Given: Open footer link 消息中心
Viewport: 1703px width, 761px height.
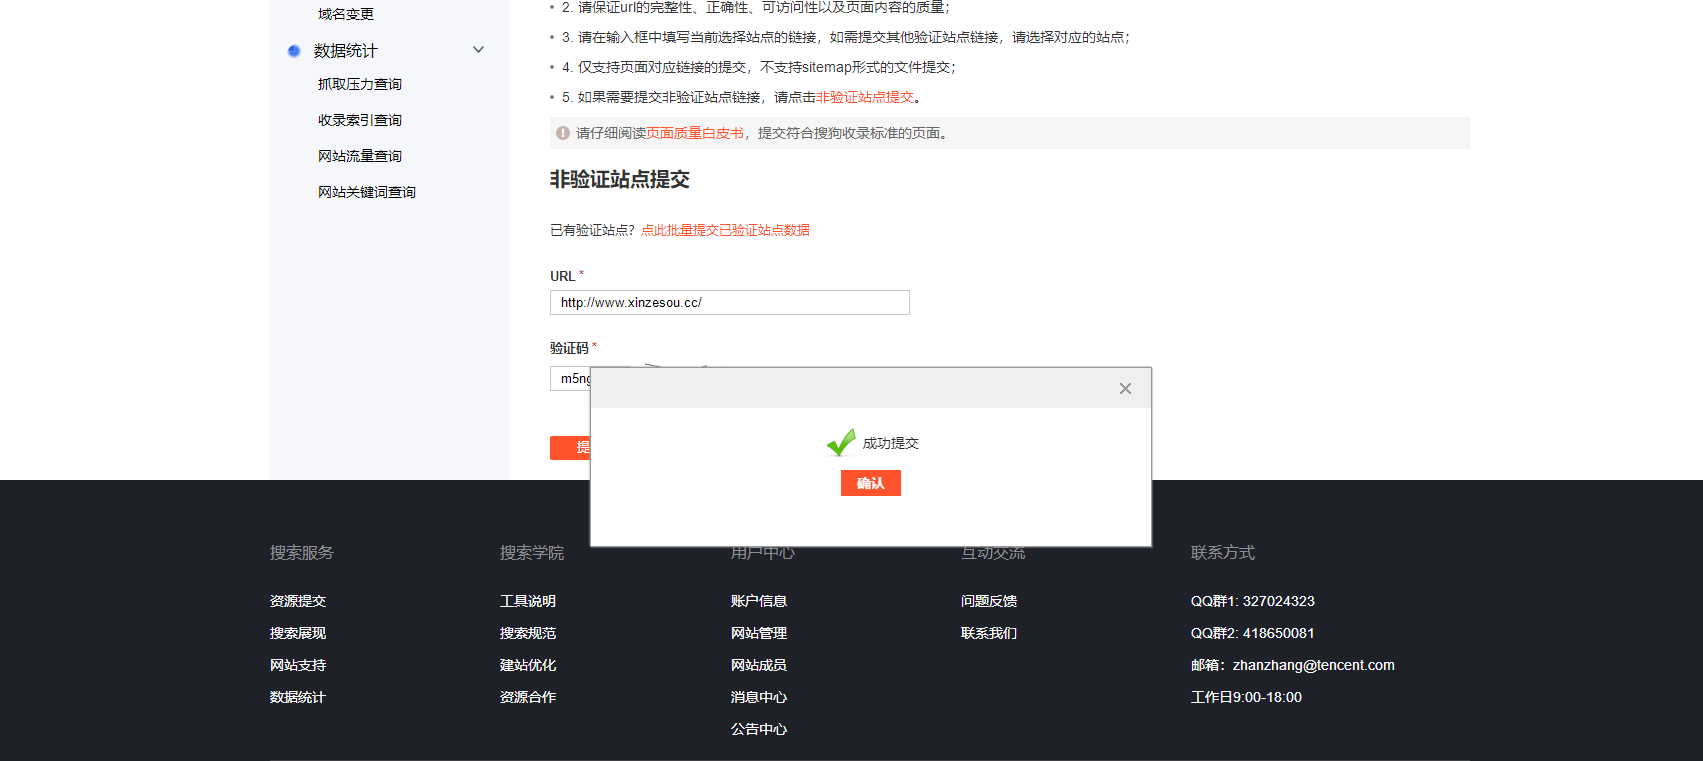Looking at the screenshot, I should (759, 697).
